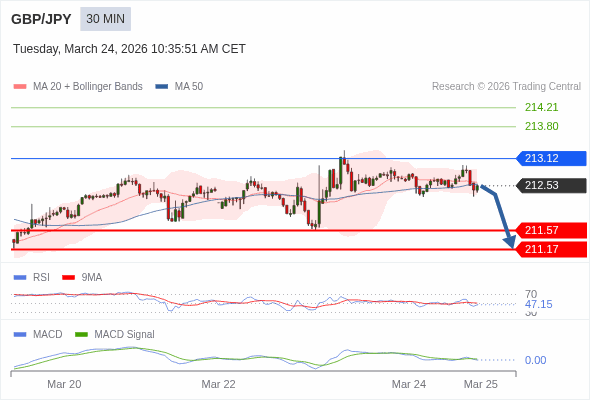Click the MA 20 + Bollinger Bands legend label
This screenshot has height=400, width=590.
[88, 87]
